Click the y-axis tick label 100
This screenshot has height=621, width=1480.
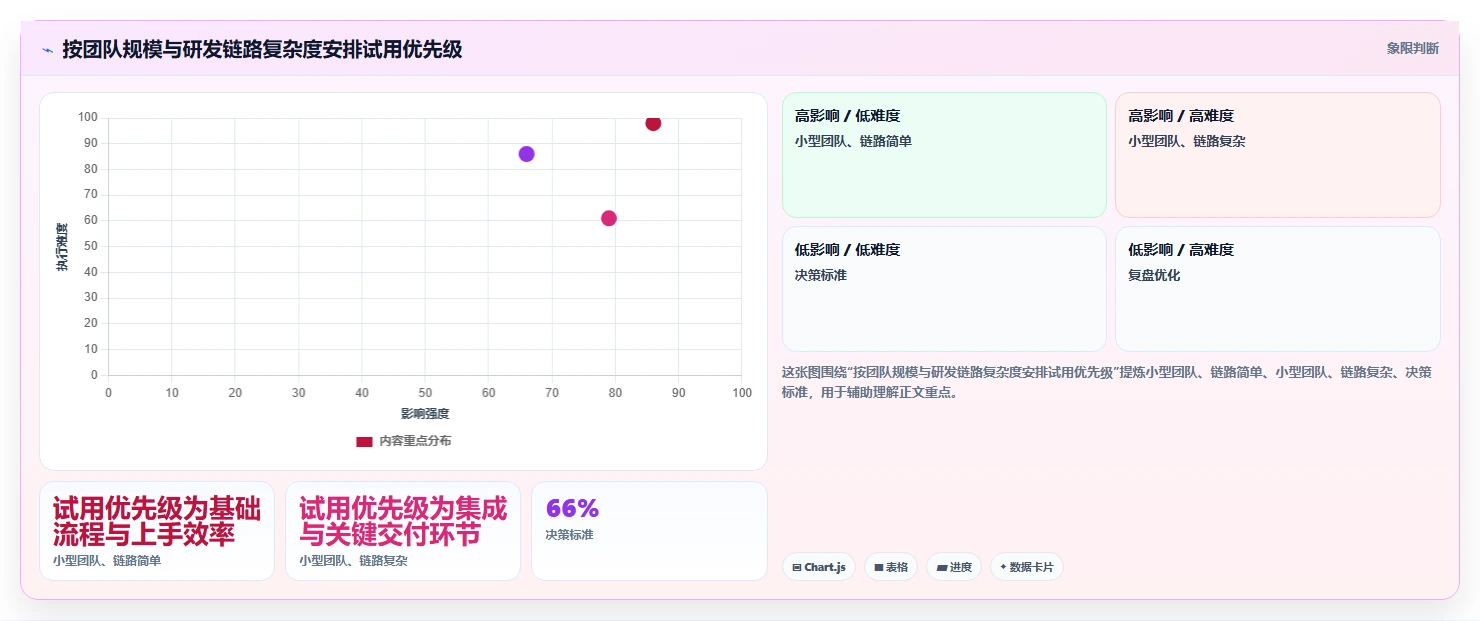pos(88,118)
